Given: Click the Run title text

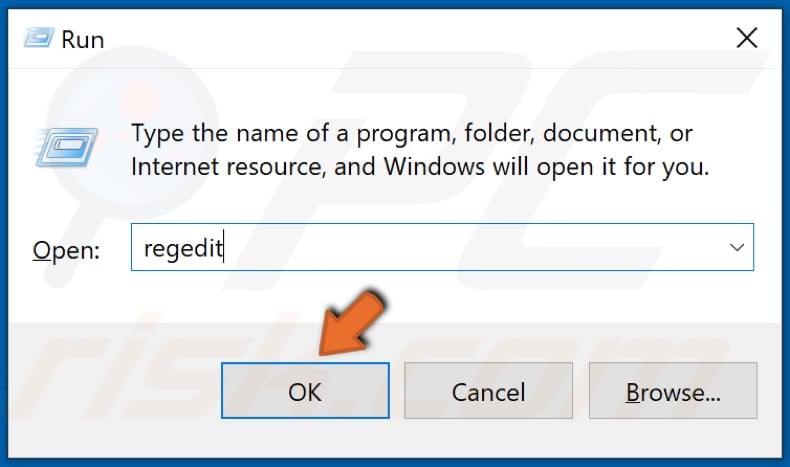Looking at the screenshot, I should (x=83, y=39).
